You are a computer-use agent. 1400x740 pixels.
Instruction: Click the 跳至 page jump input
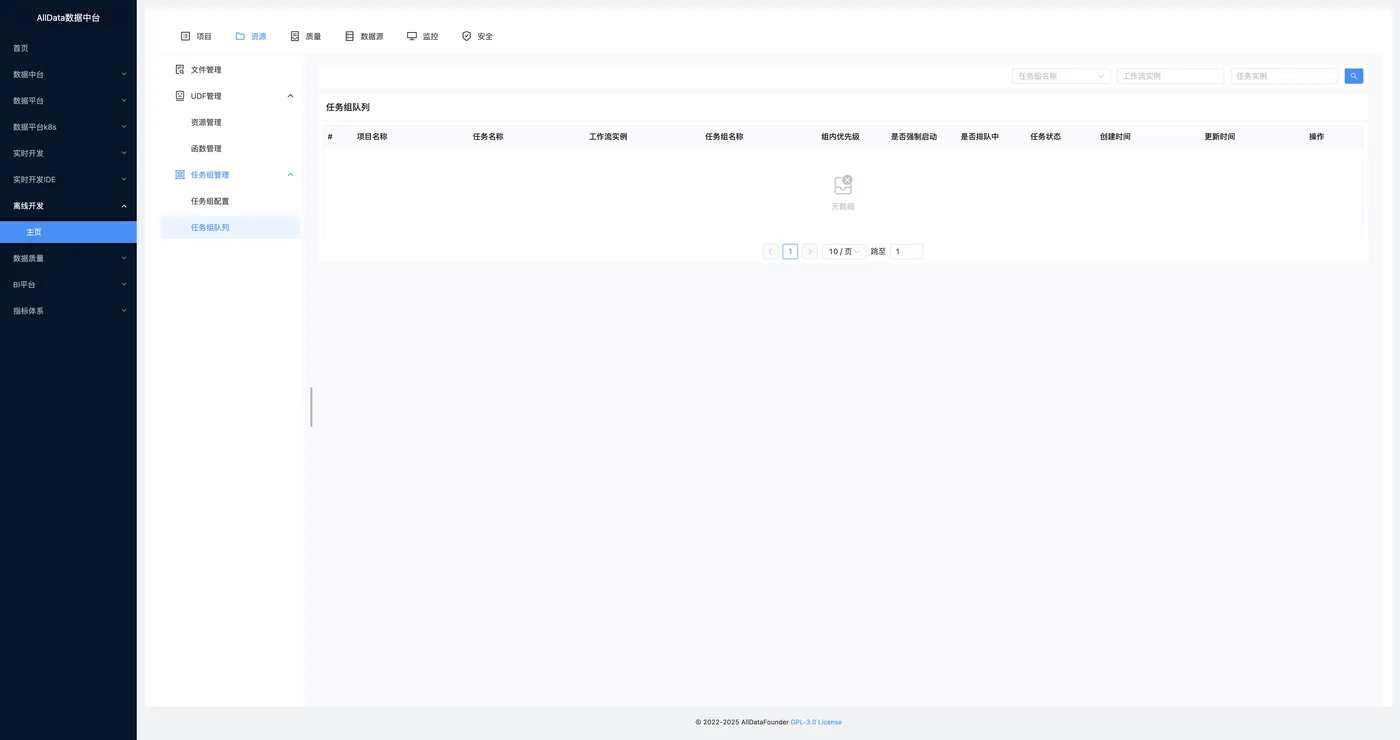[907, 252]
